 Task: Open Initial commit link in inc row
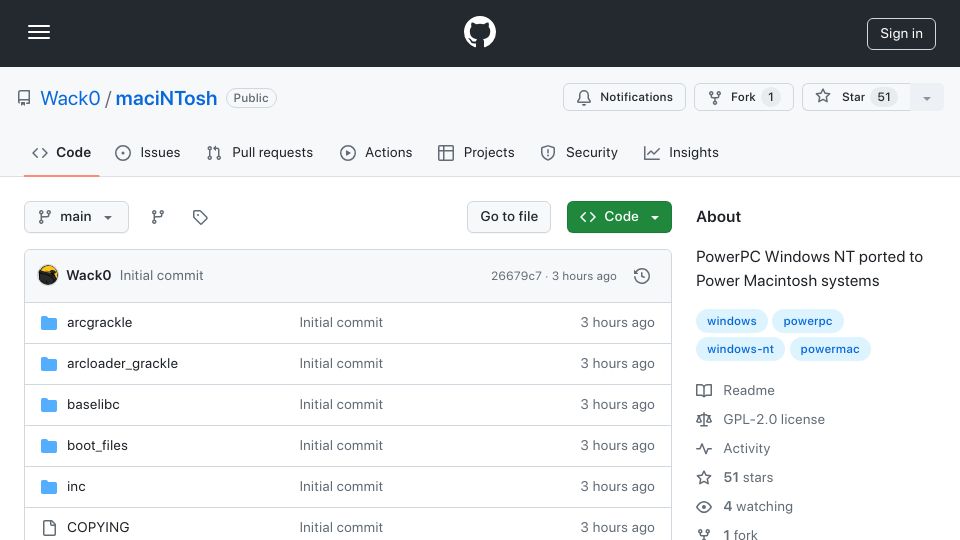click(x=341, y=487)
